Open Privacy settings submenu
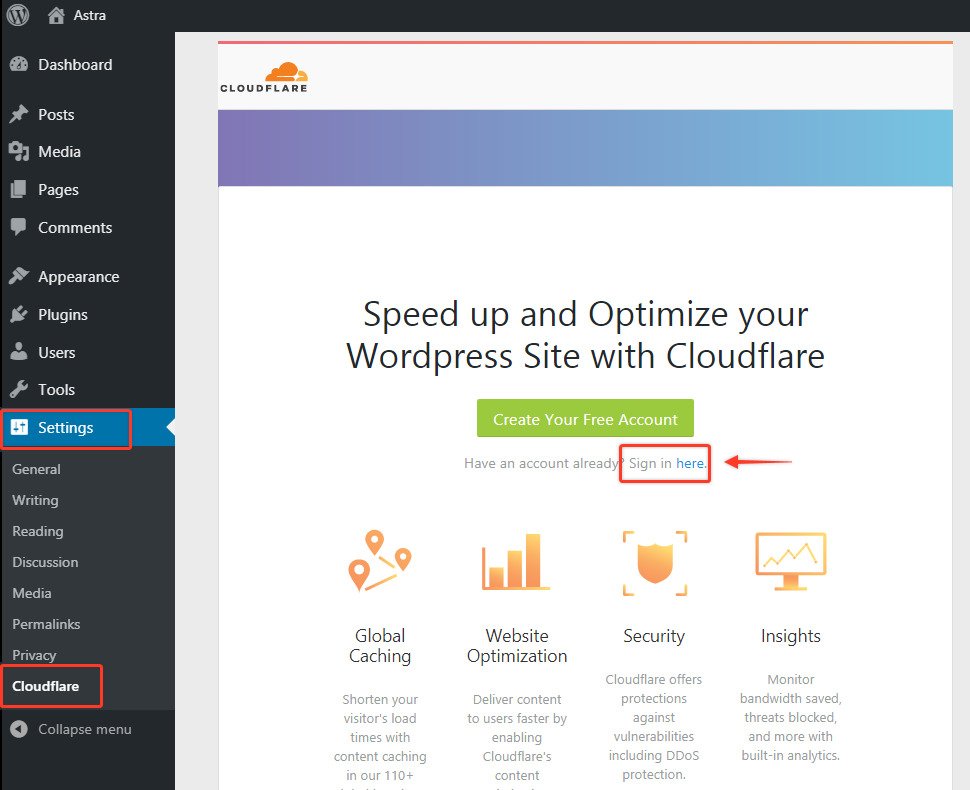The image size is (970, 790). click(34, 655)
